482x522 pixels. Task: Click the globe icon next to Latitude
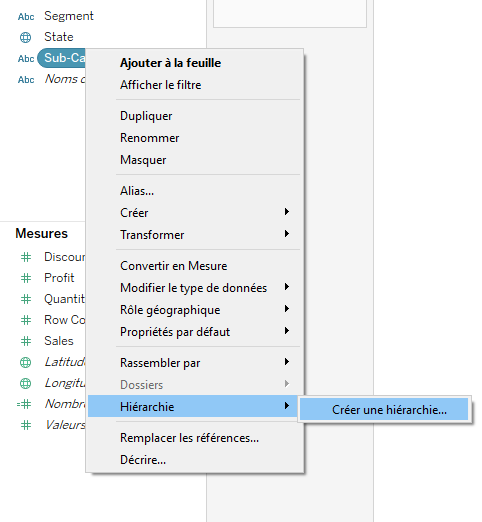(26, 362)
